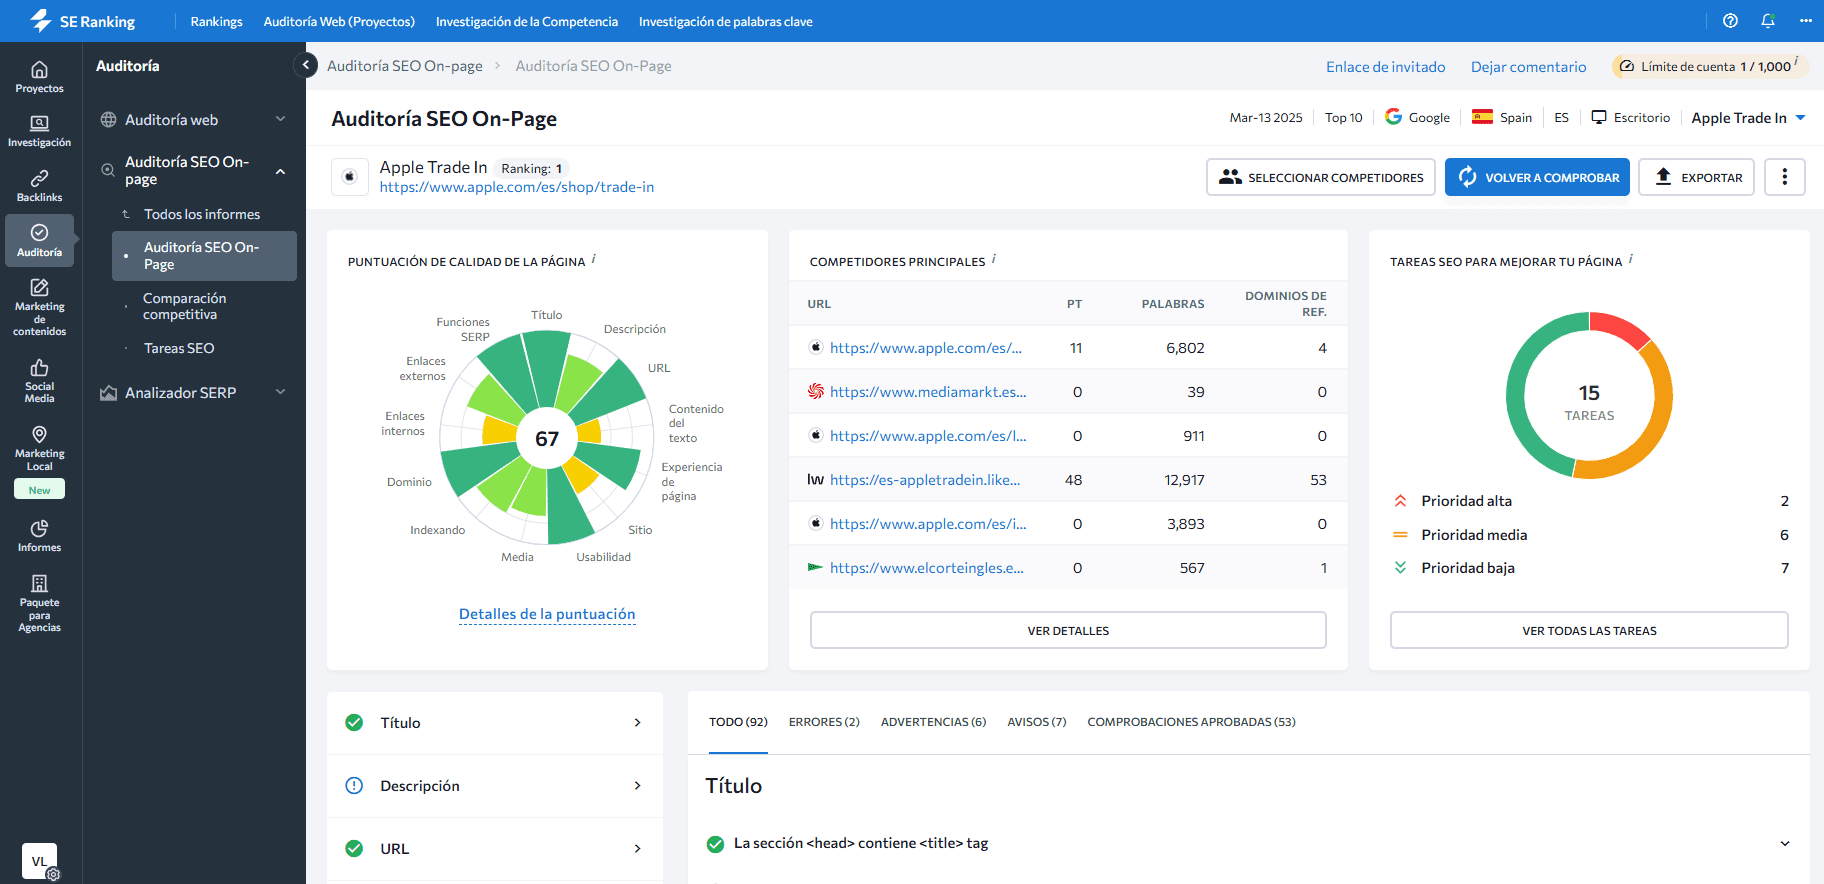The width and height of the screenshot is (1824, 884).
Task: Open Investigación in the left sidebar
Action: point(39,131)
